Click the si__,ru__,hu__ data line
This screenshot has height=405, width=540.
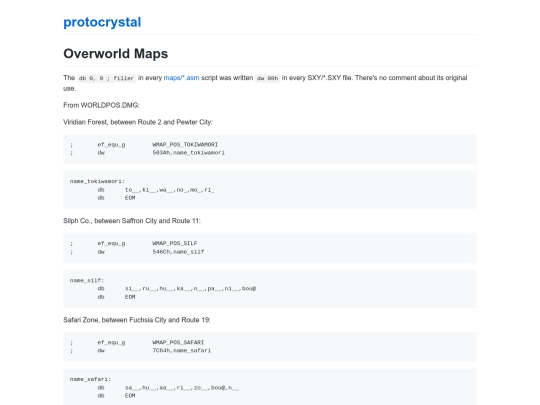(x=190, y=288)
